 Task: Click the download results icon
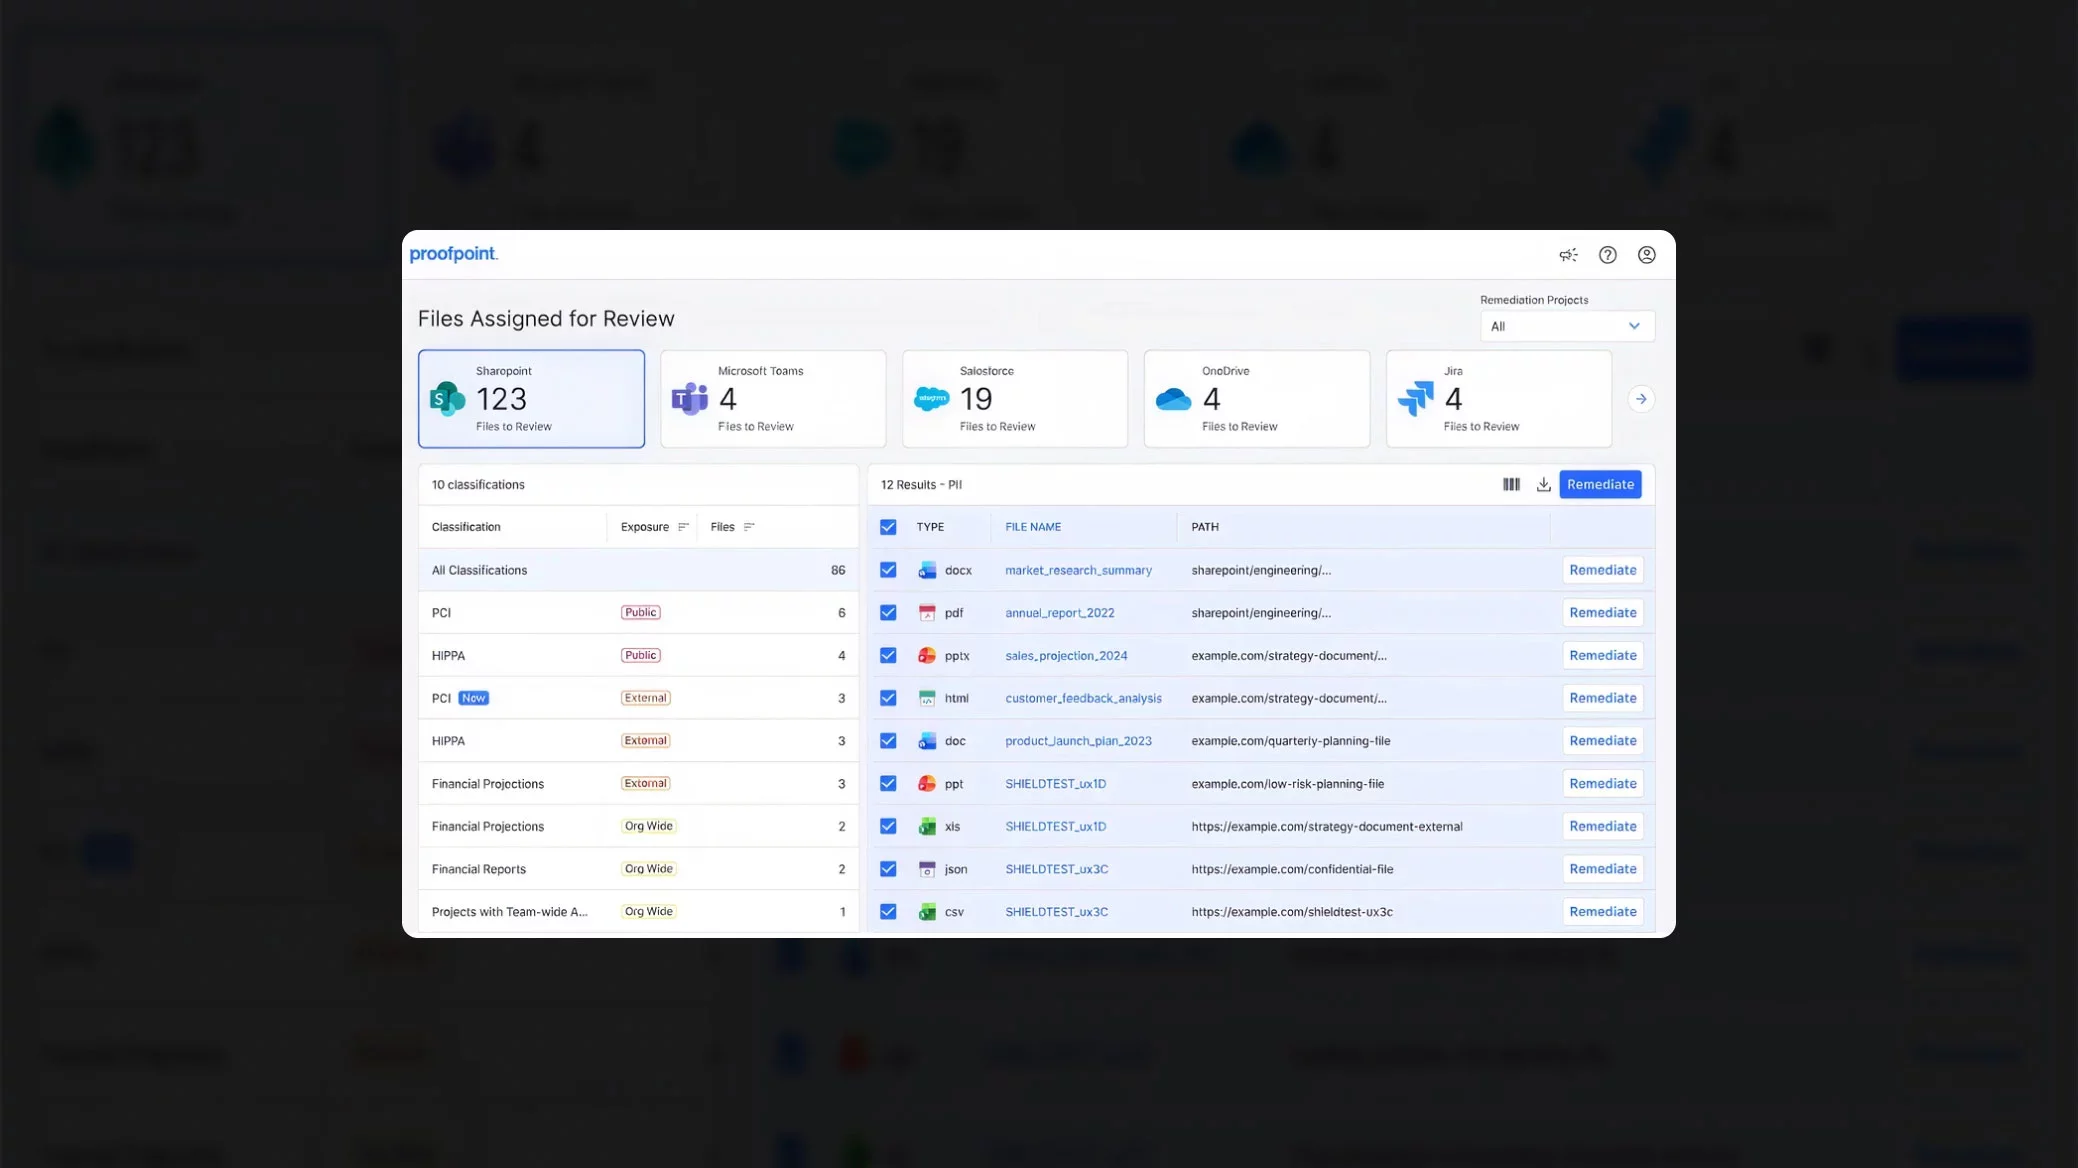tap(1543, 484)
